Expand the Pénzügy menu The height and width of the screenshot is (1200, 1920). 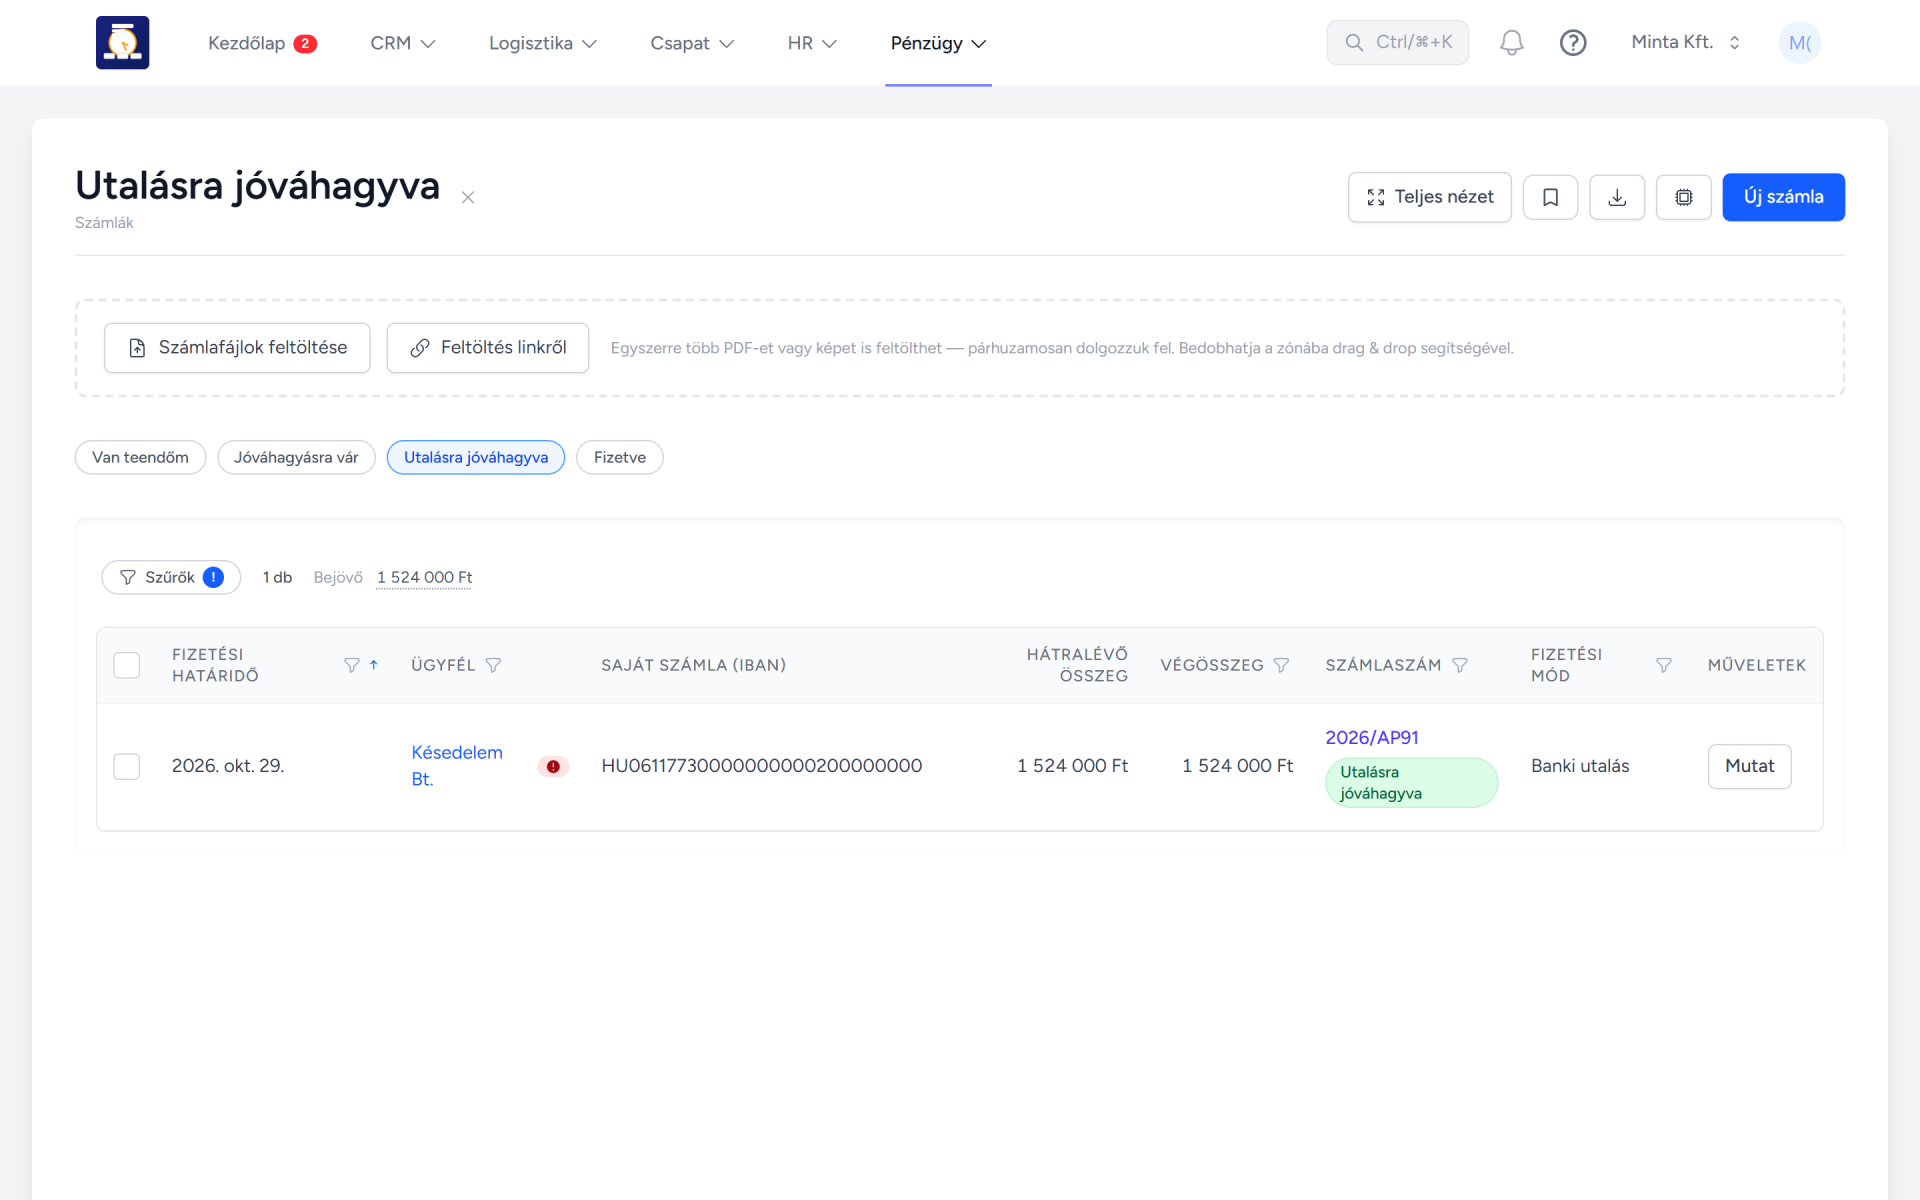938,43
